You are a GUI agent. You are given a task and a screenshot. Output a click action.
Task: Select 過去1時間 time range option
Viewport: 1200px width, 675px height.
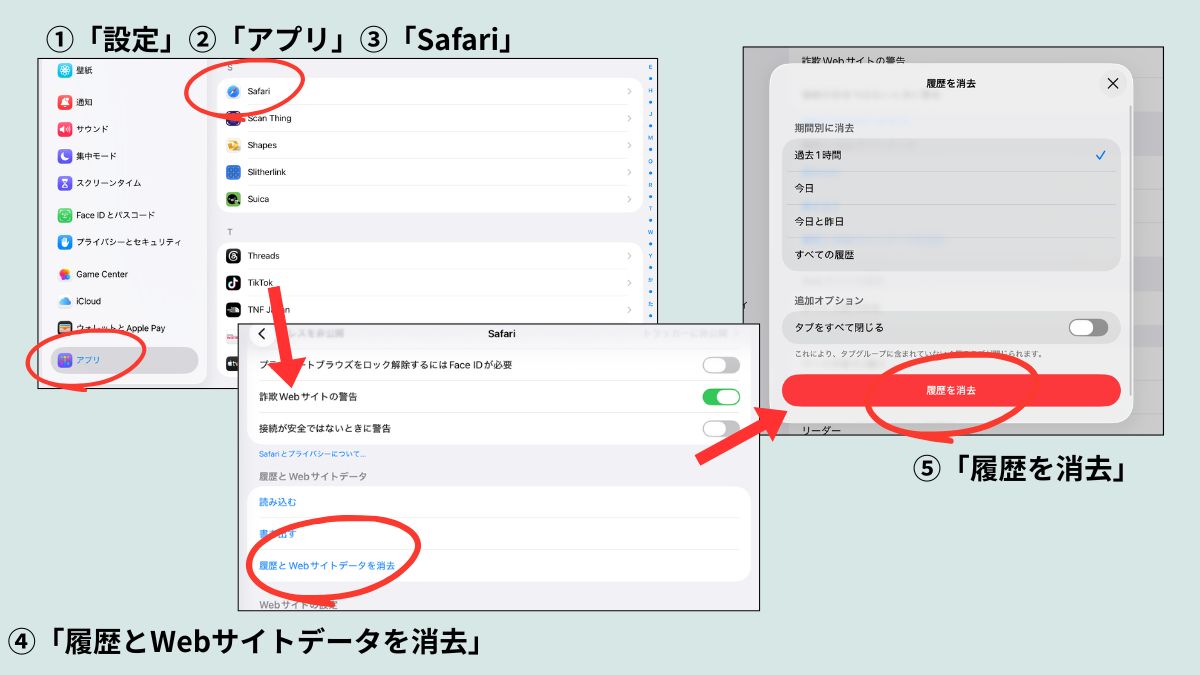[x=951, y=155]
